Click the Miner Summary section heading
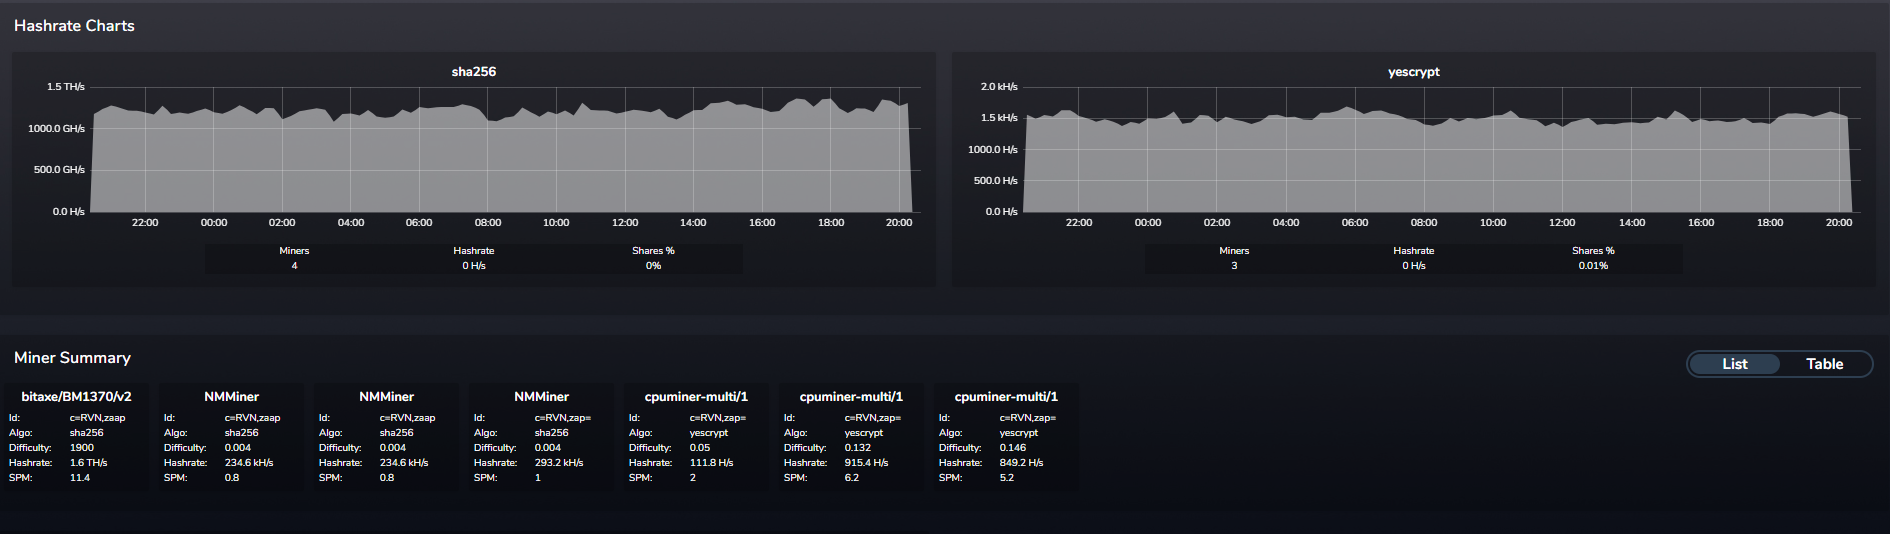This screenshot has height=534, width=1890. (x=72, y=358)
